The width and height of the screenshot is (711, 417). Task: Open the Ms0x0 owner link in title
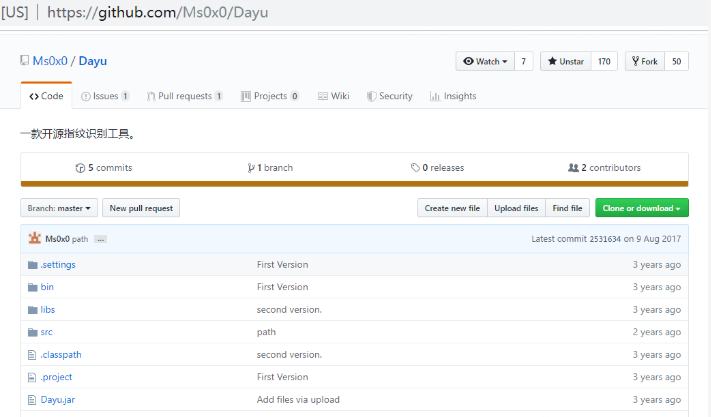tap(50, 61)
